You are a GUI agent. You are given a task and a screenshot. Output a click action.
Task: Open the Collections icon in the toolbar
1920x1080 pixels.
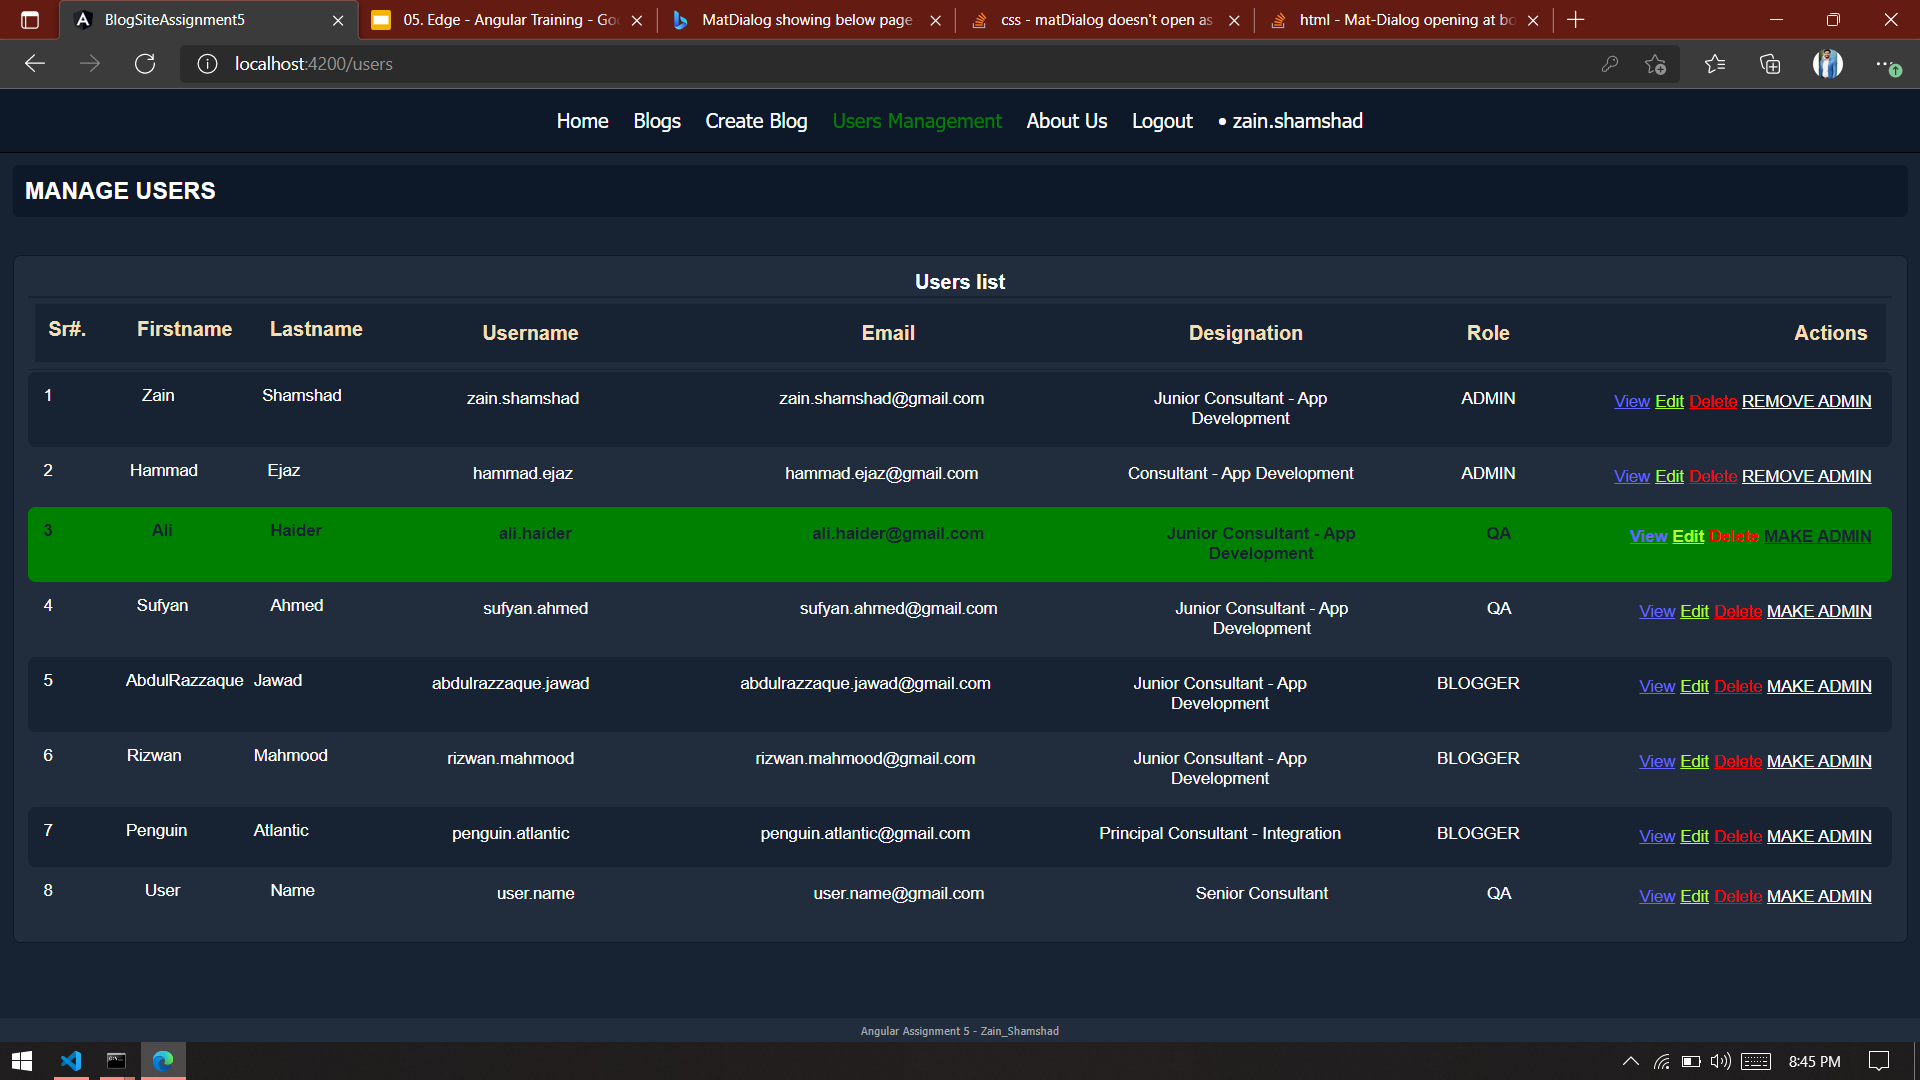tap(1769, 63)
